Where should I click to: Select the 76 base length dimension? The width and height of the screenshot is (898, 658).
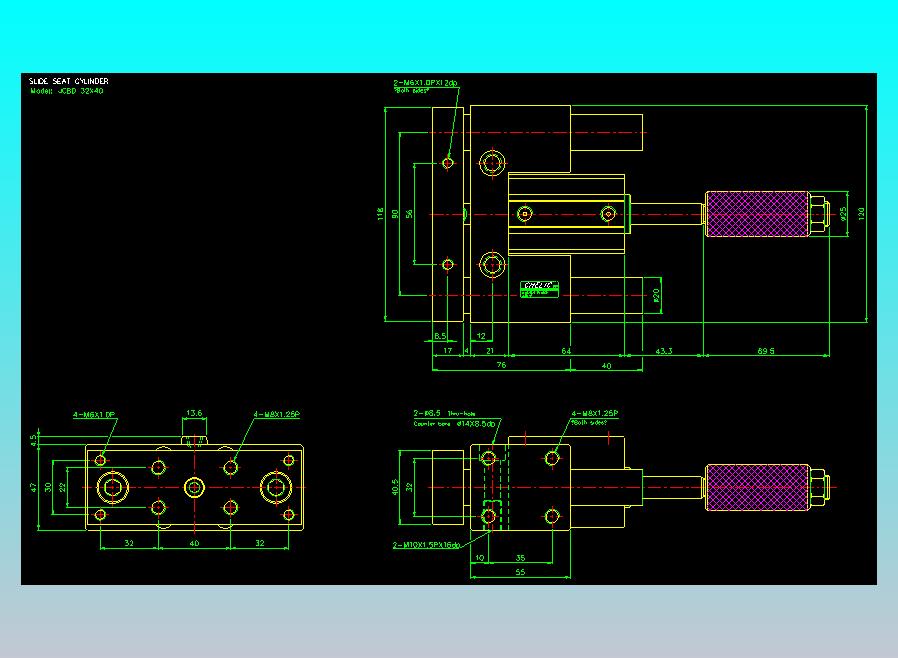(x=501, y=365)
